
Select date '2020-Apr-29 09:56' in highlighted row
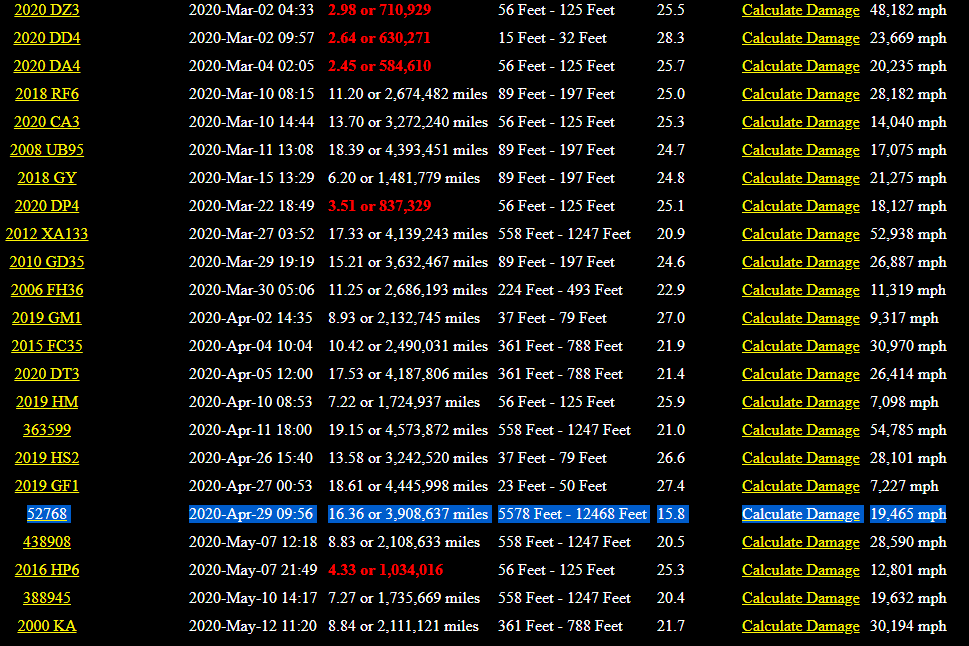[252, 514]
